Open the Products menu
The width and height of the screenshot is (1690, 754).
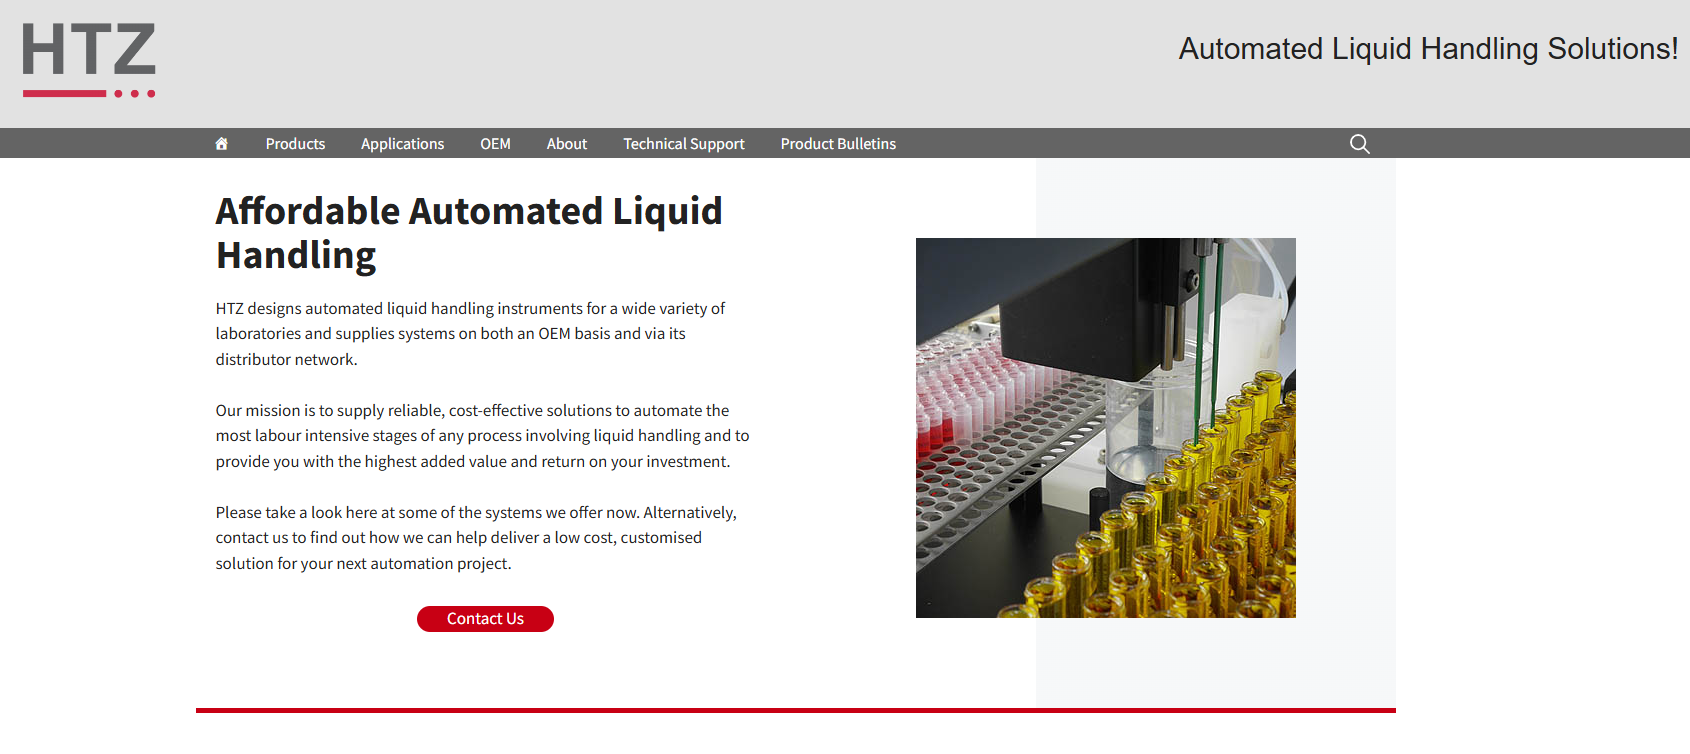click(x=295, y=144)
